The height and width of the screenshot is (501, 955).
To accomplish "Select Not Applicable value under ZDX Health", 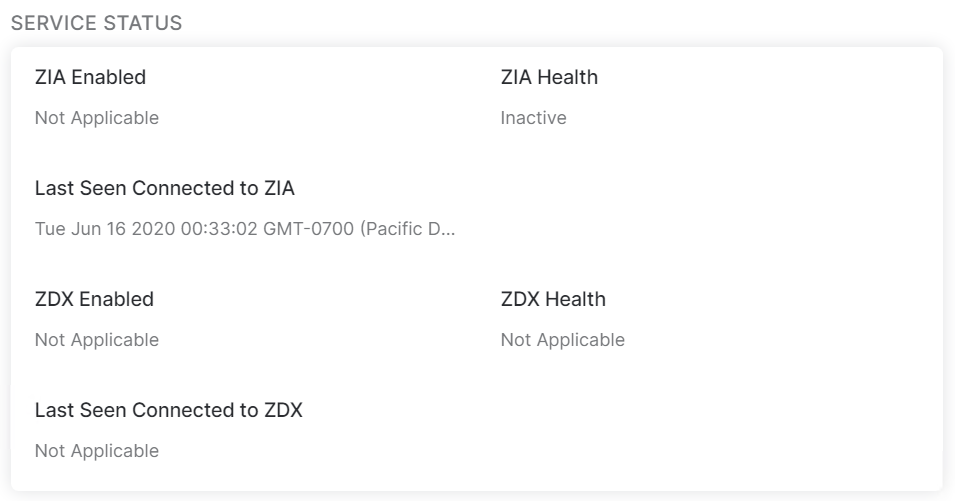I will pos(562,340).
